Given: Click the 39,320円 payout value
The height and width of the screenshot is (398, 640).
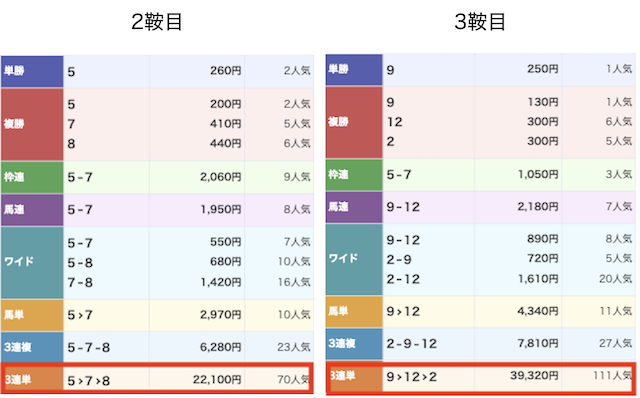Looking at the screenshot, I should [534, 375].
